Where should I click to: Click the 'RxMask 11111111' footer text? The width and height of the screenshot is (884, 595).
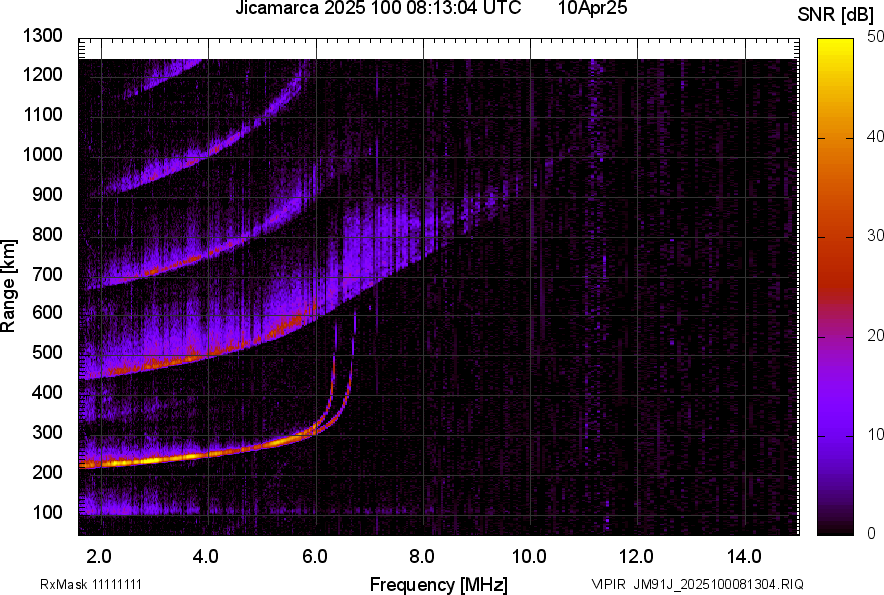pyautogui.click(x=91, y=584)
